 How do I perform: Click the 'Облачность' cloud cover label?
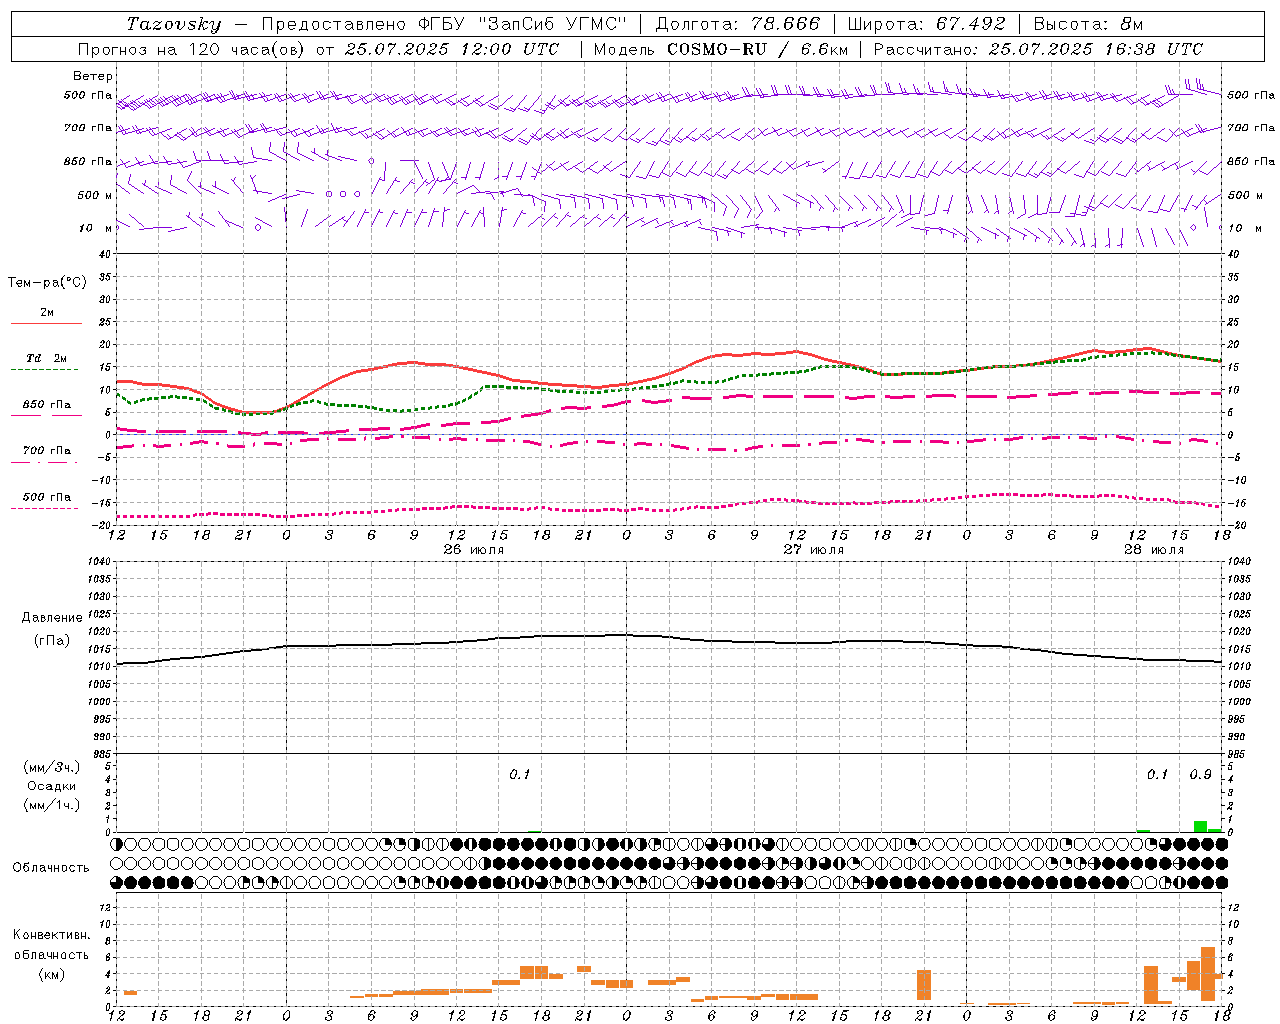click(51, 868)
